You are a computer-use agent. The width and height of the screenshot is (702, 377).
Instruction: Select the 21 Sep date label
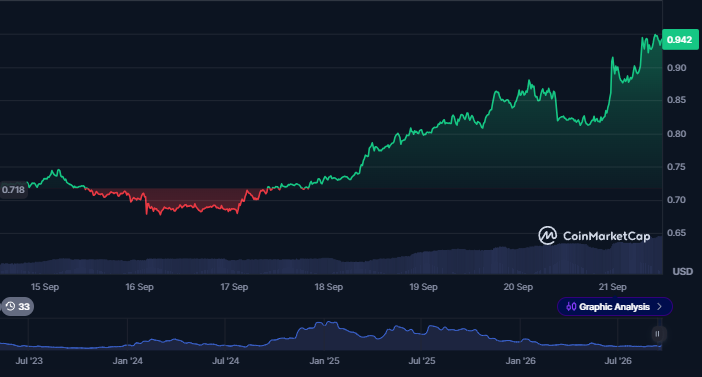click(613, 287)
